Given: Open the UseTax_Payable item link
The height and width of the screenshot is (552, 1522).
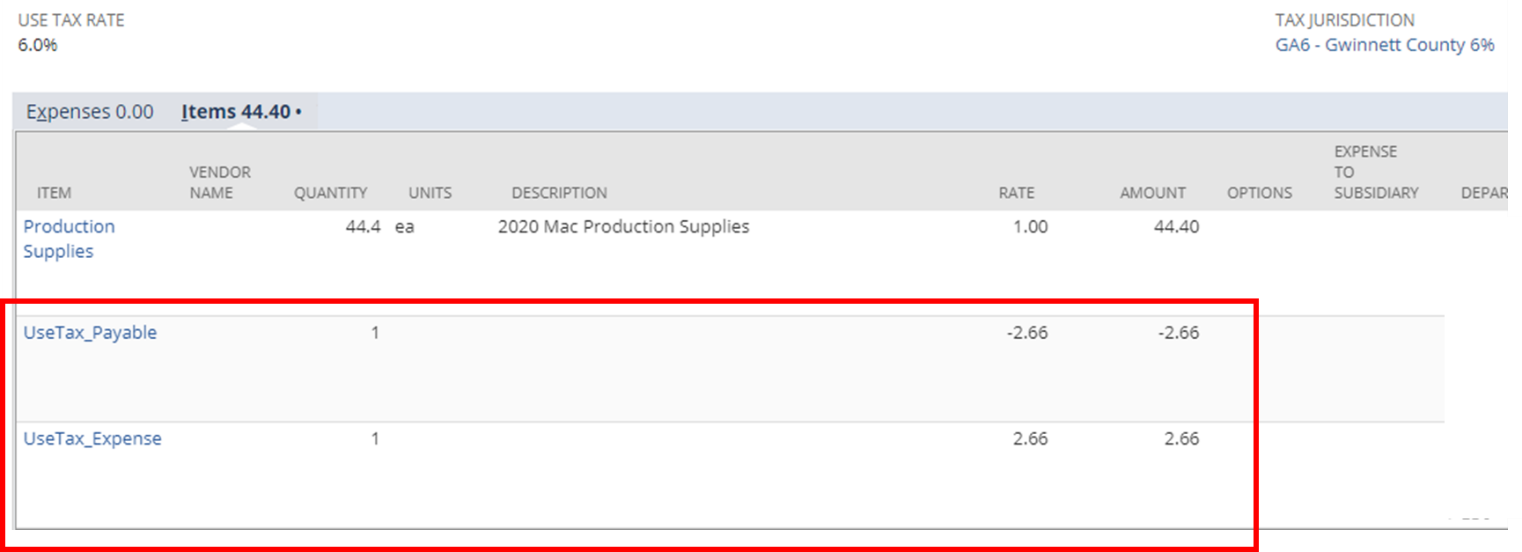Looking at the screenshot, I should coord(90,333).
